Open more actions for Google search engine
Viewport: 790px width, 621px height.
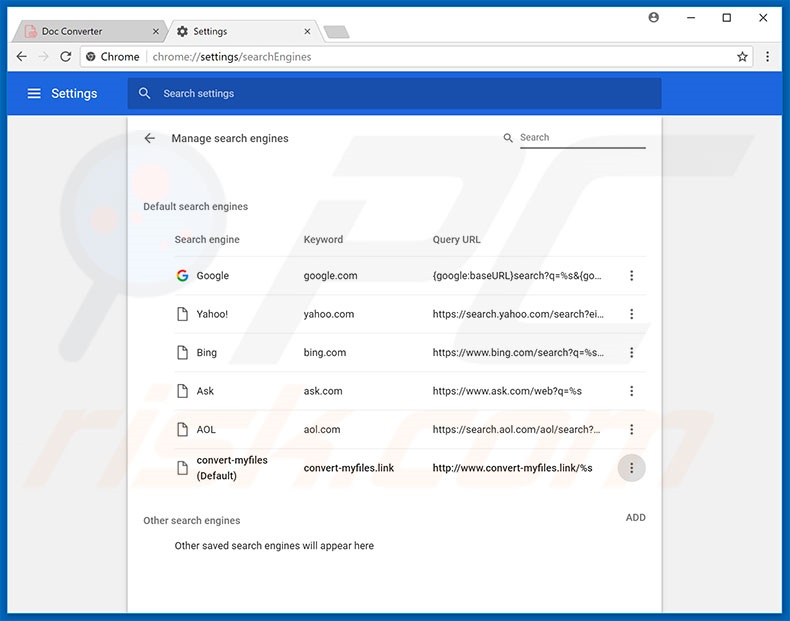pyautogui.click(x=631, y=276)
